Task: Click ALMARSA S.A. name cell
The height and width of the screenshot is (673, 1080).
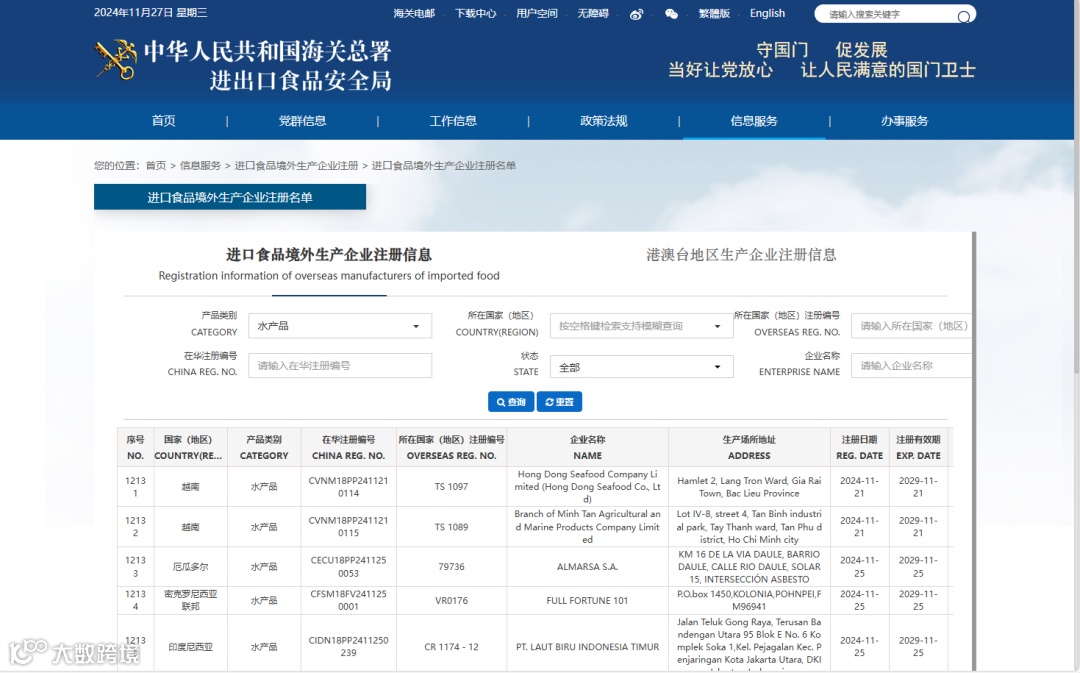Action: [x=588, y=567]
